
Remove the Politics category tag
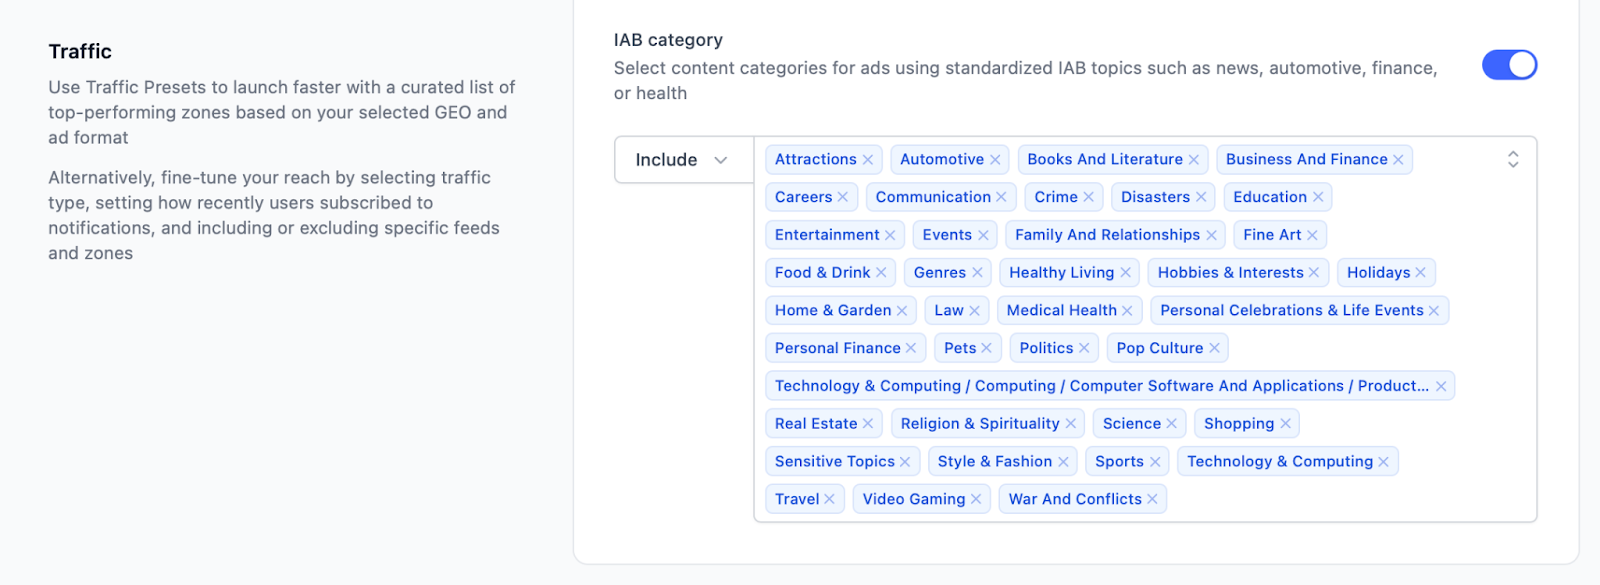(x=1084, y=348)
